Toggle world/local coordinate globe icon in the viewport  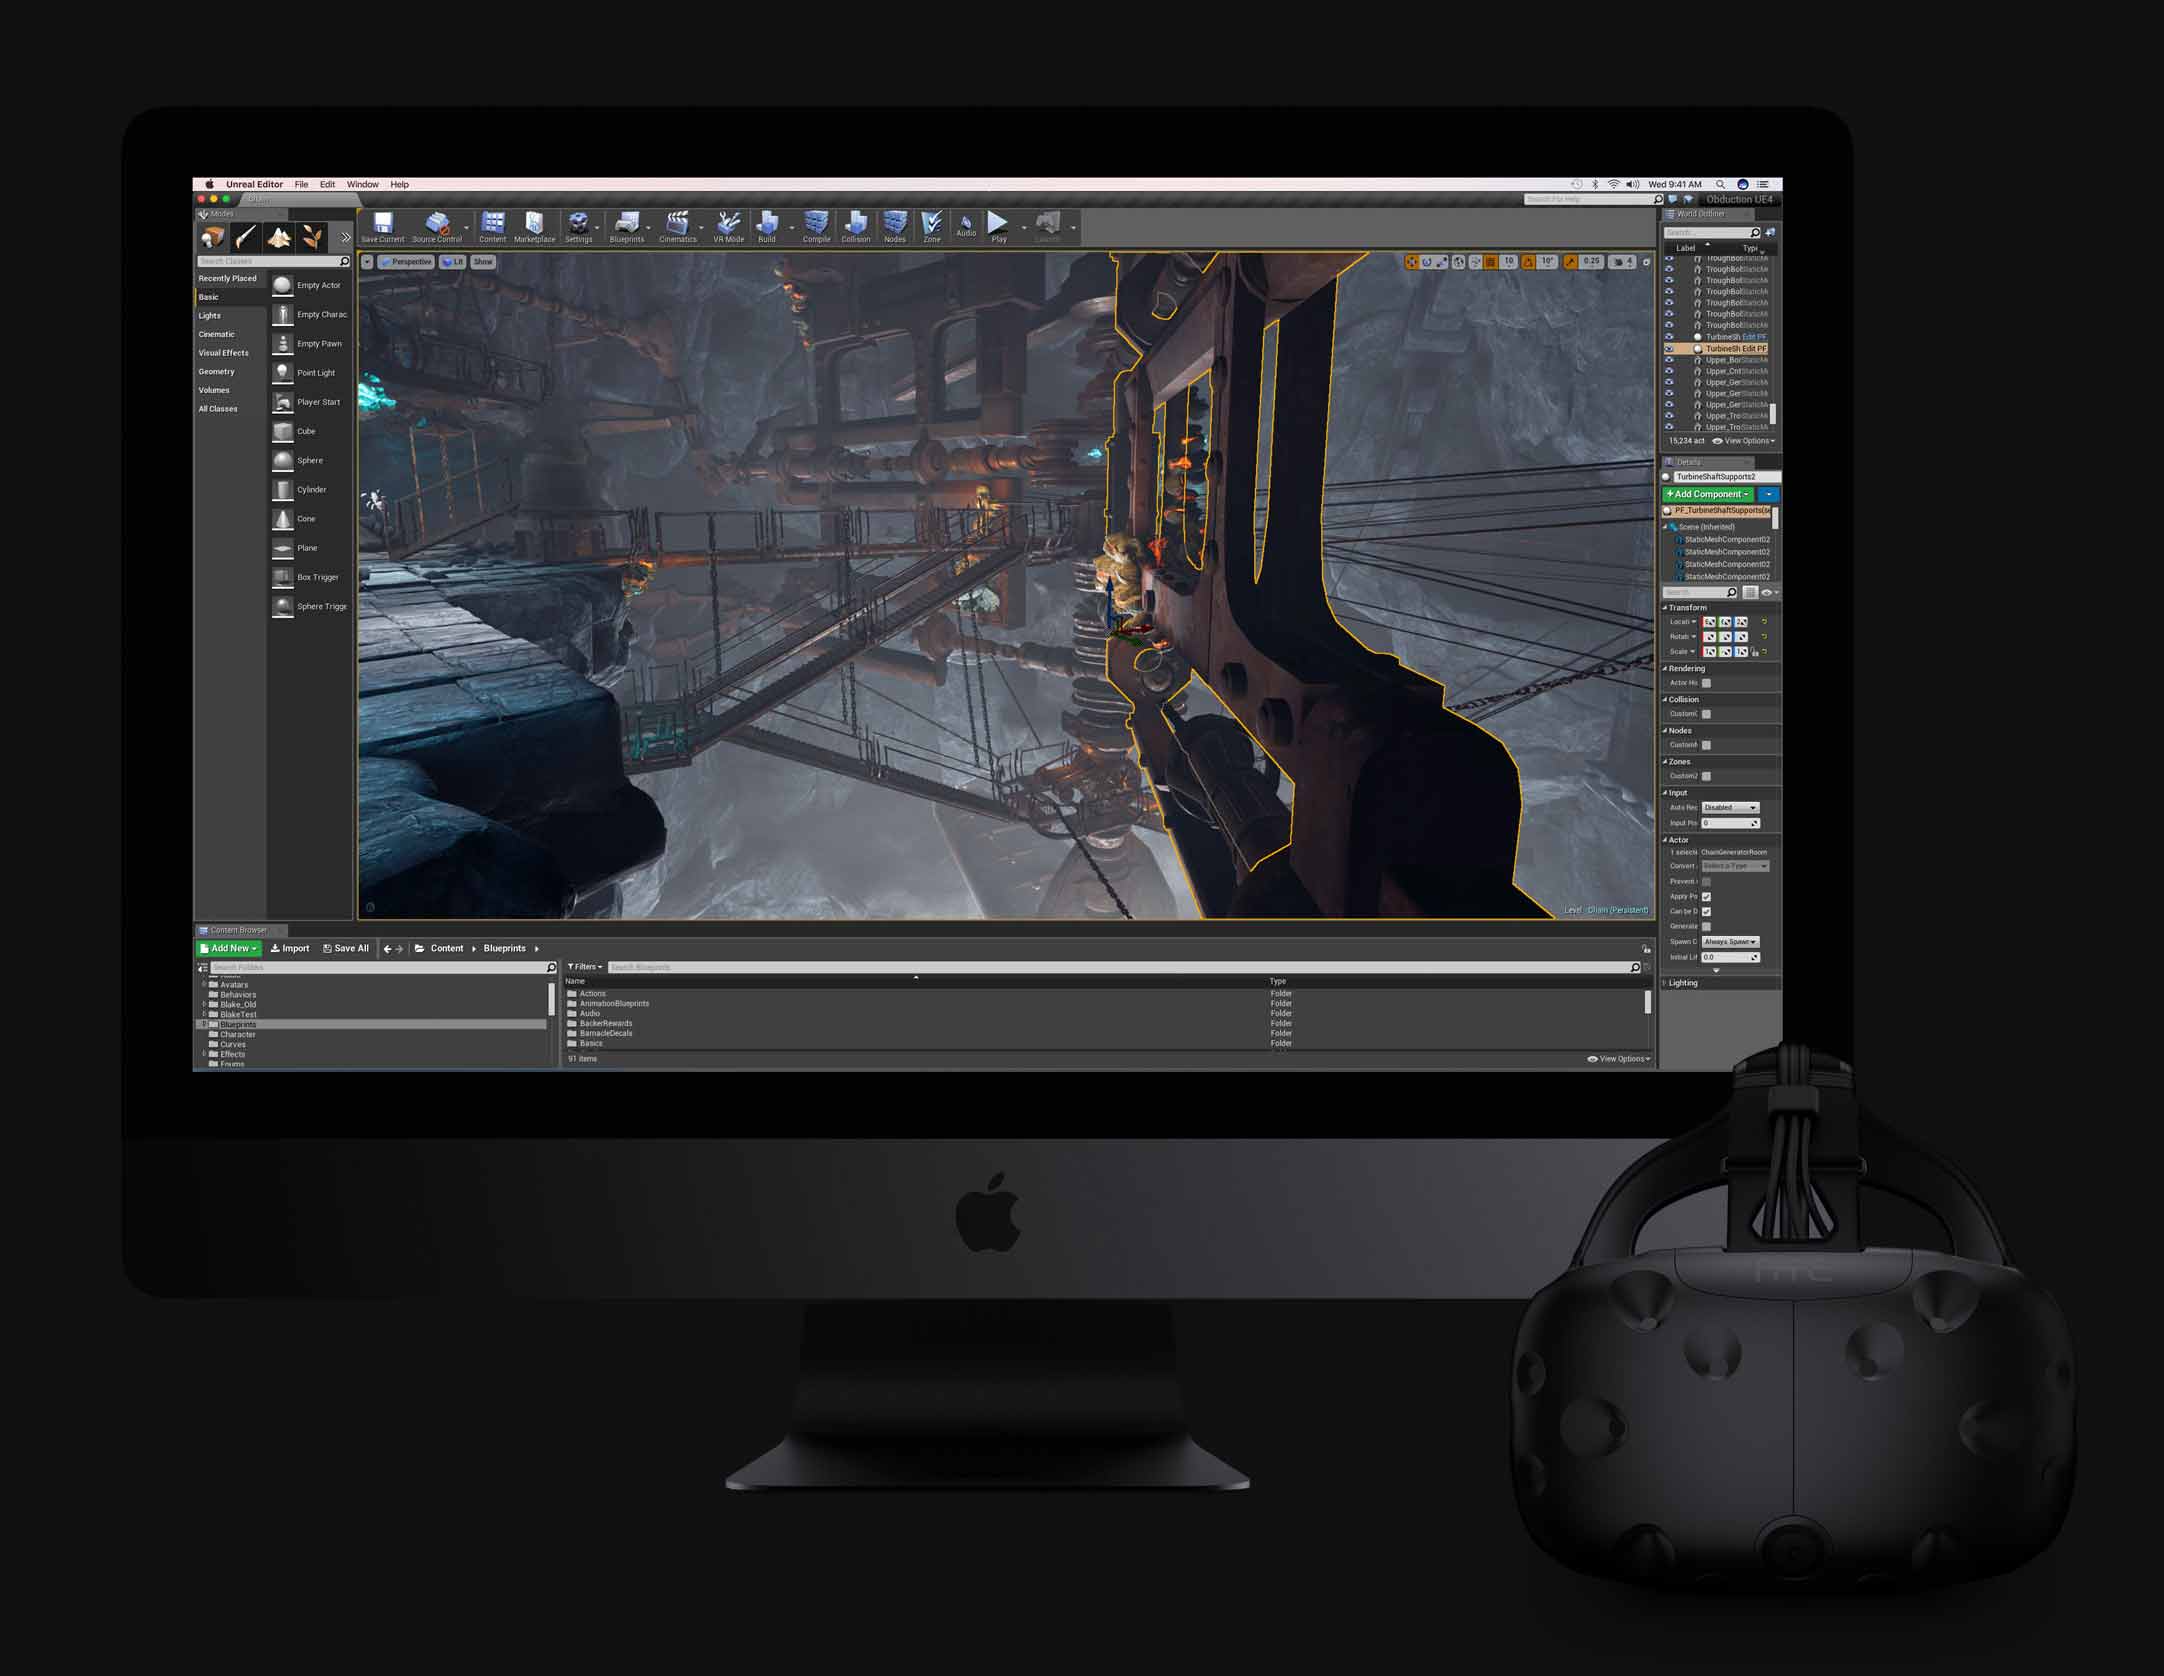coord(1459,262)
